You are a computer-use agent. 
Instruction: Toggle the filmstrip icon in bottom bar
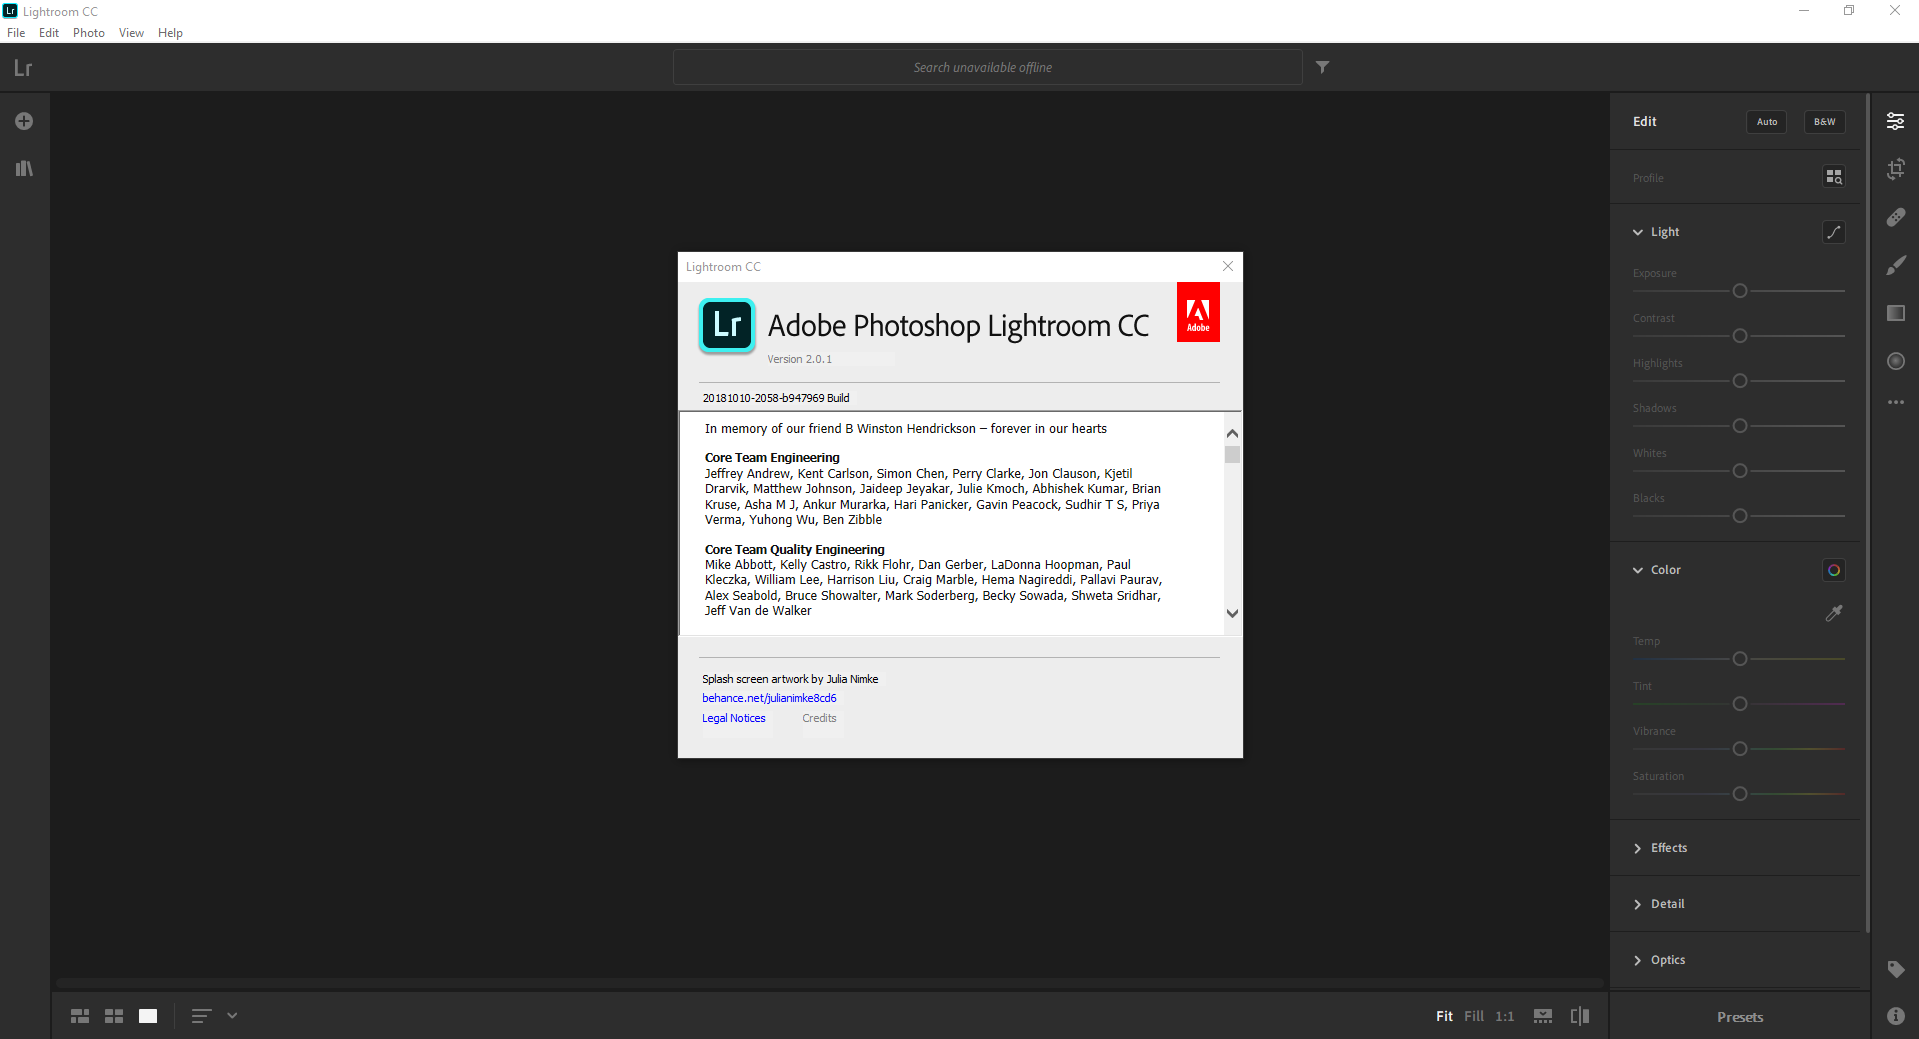[1543, 1016]
